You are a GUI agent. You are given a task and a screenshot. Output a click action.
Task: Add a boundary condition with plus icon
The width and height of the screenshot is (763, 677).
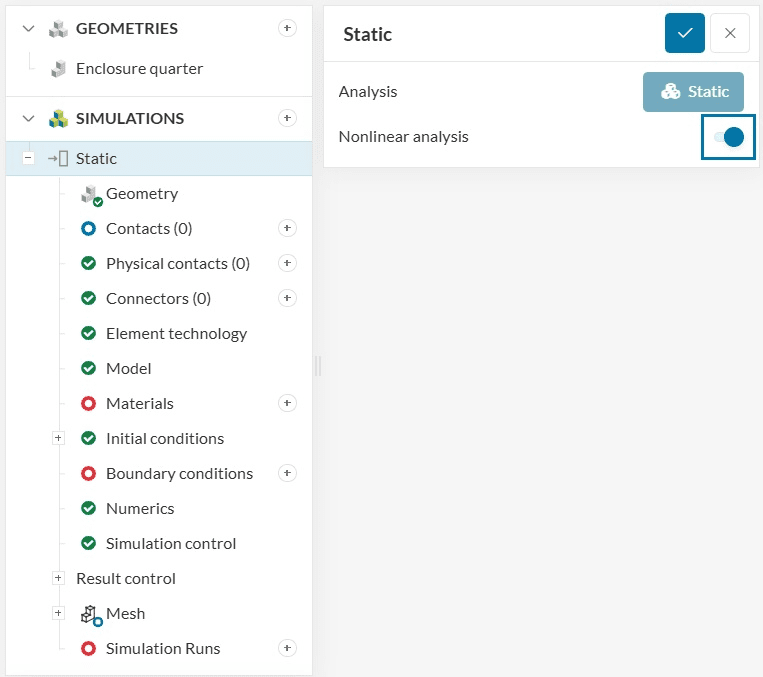[x=287, y=473]
